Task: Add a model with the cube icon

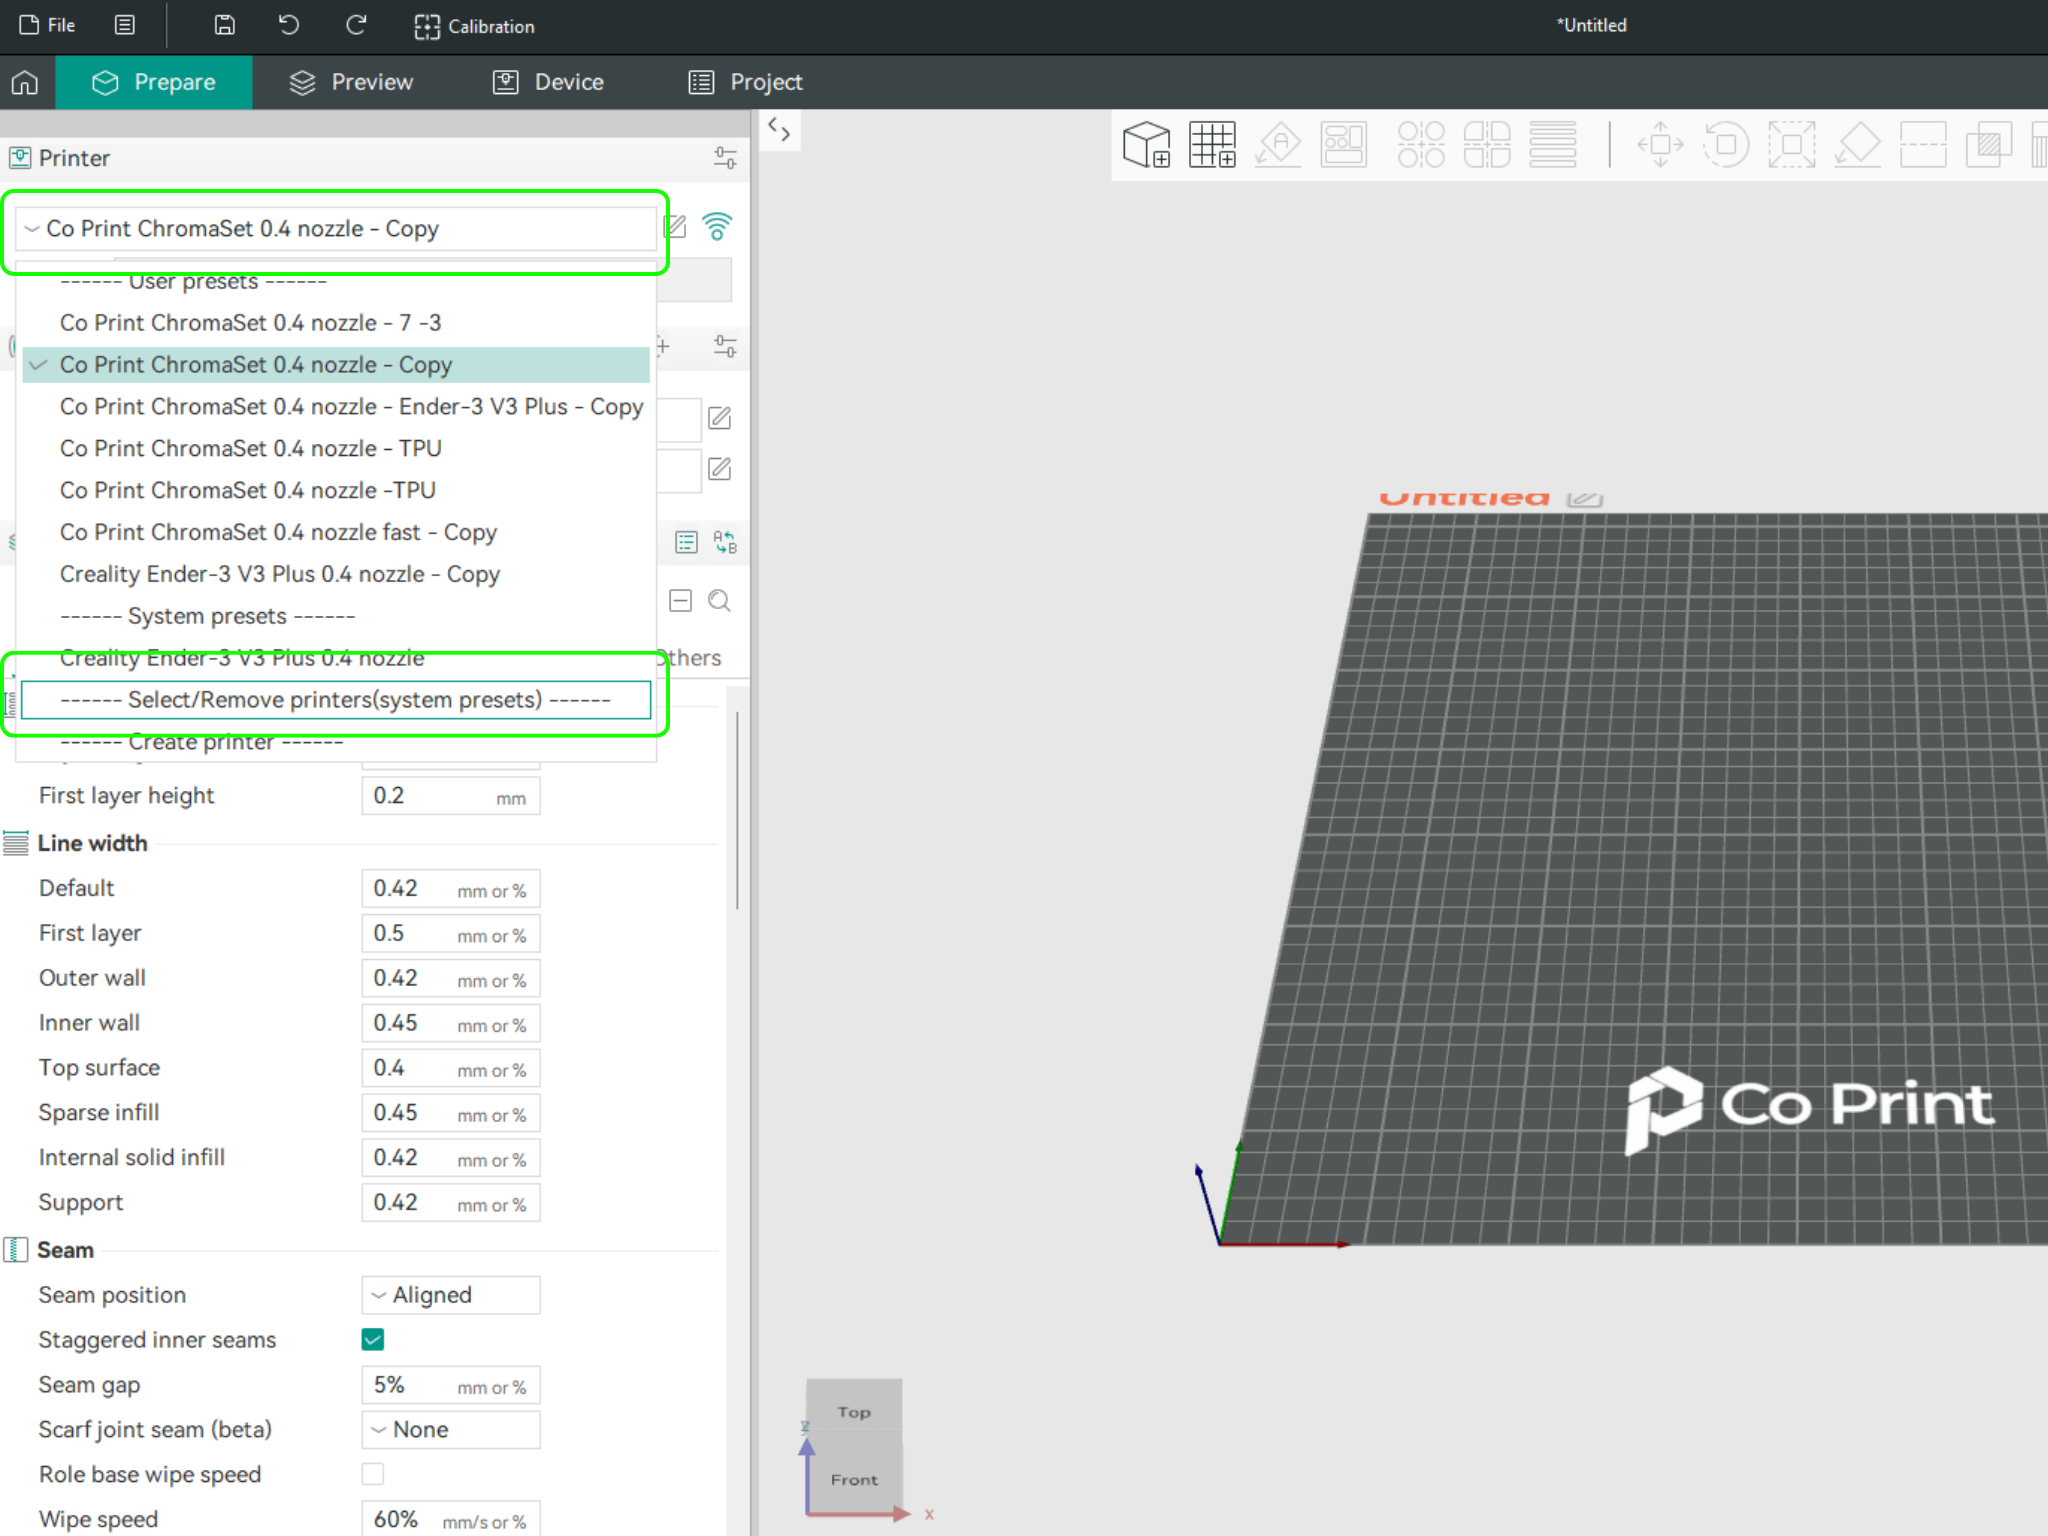Action: 1146,145
